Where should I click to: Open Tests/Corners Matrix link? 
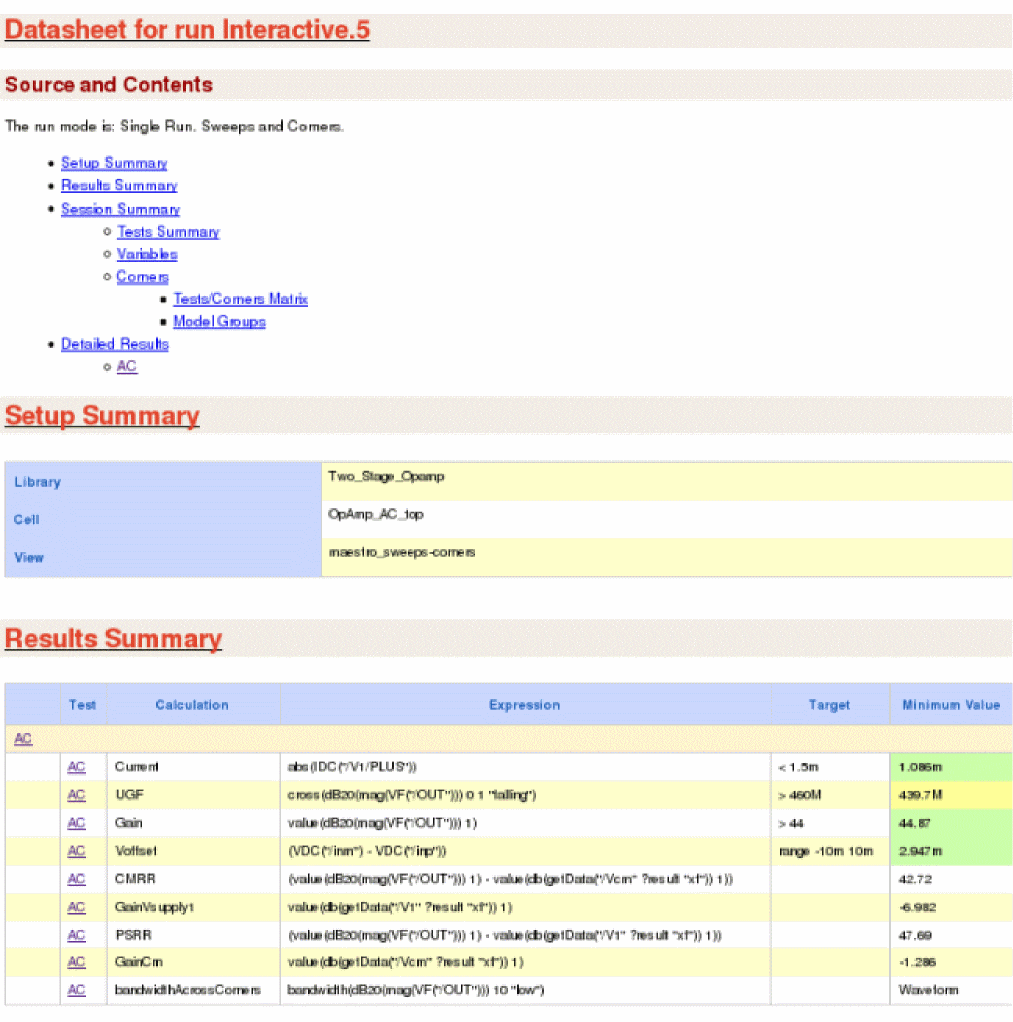click(240, 299)
